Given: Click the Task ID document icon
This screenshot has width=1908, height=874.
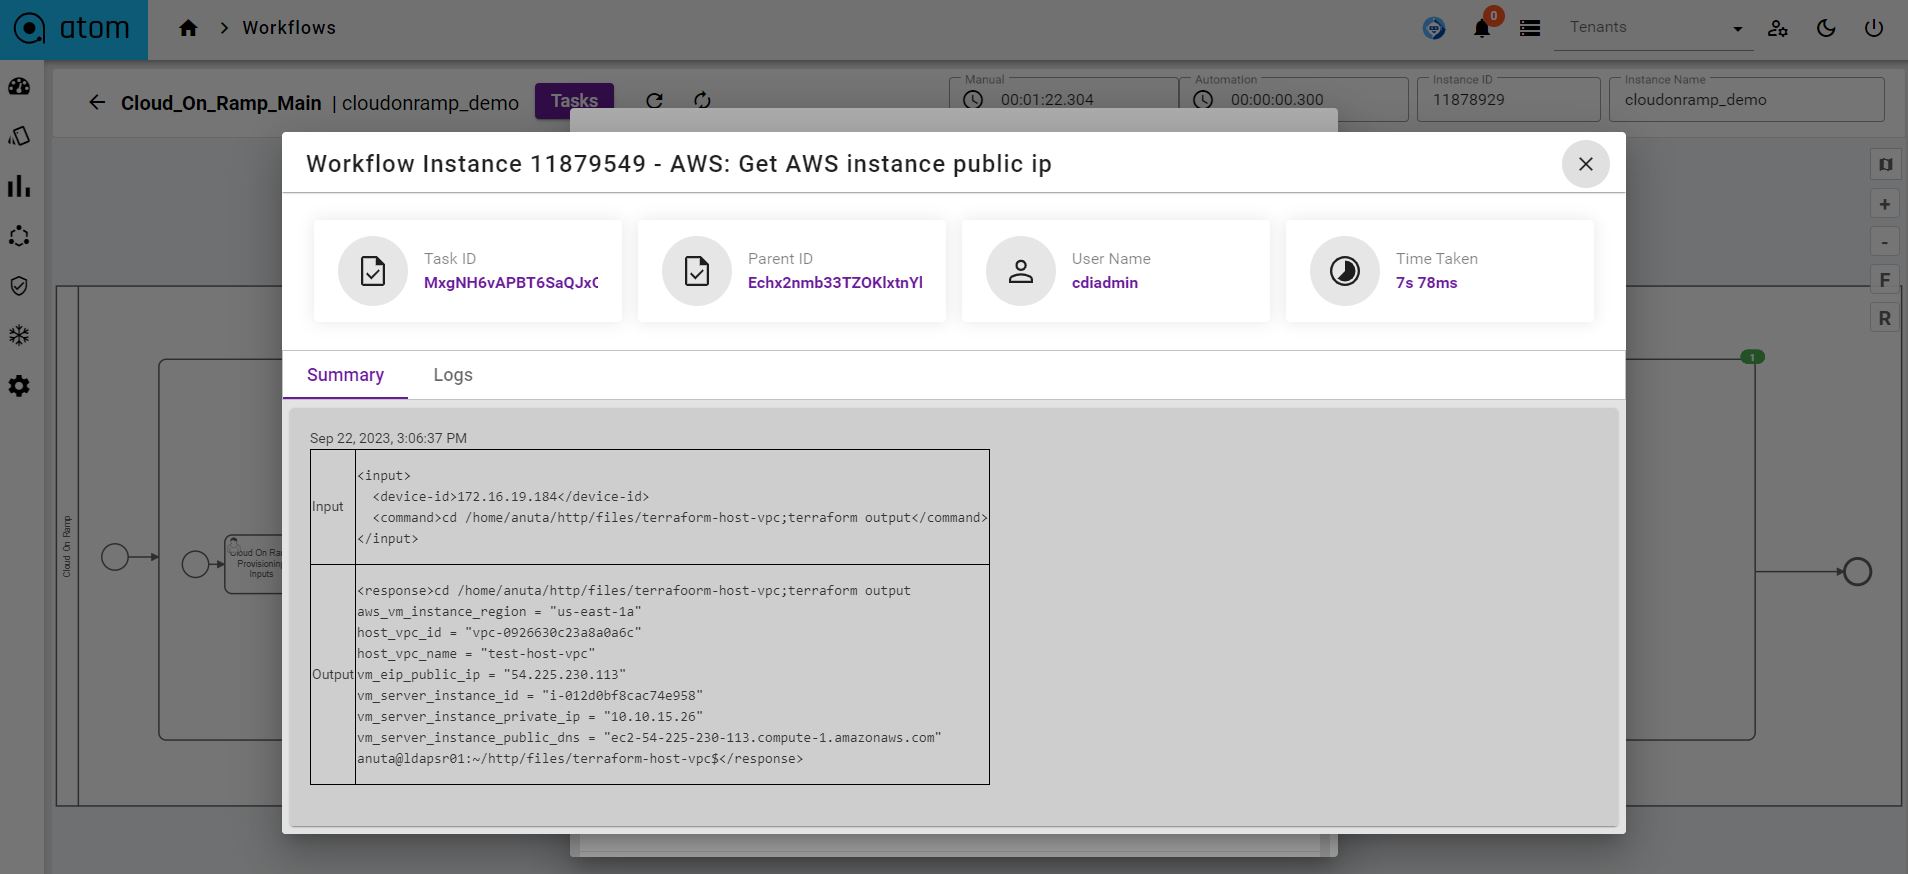Looking at the screenshot, I should [x=373, y=271].
